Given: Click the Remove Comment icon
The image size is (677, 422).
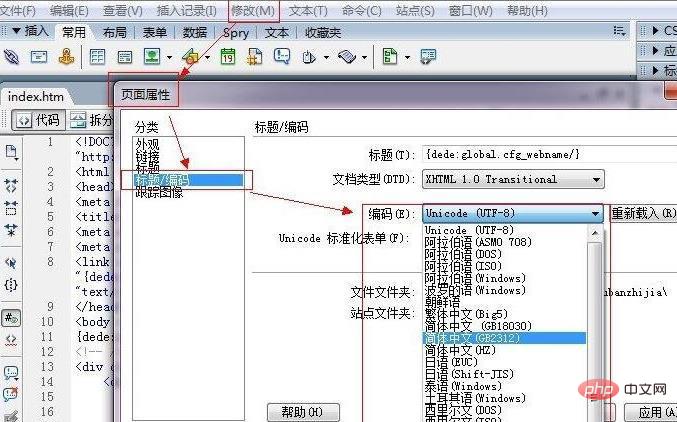Looking at the screenshot, I should 11,394.
